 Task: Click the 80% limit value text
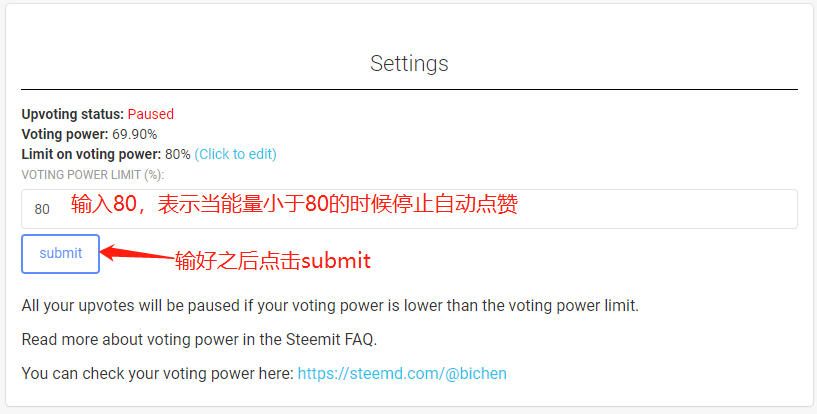tap(178, 154)
